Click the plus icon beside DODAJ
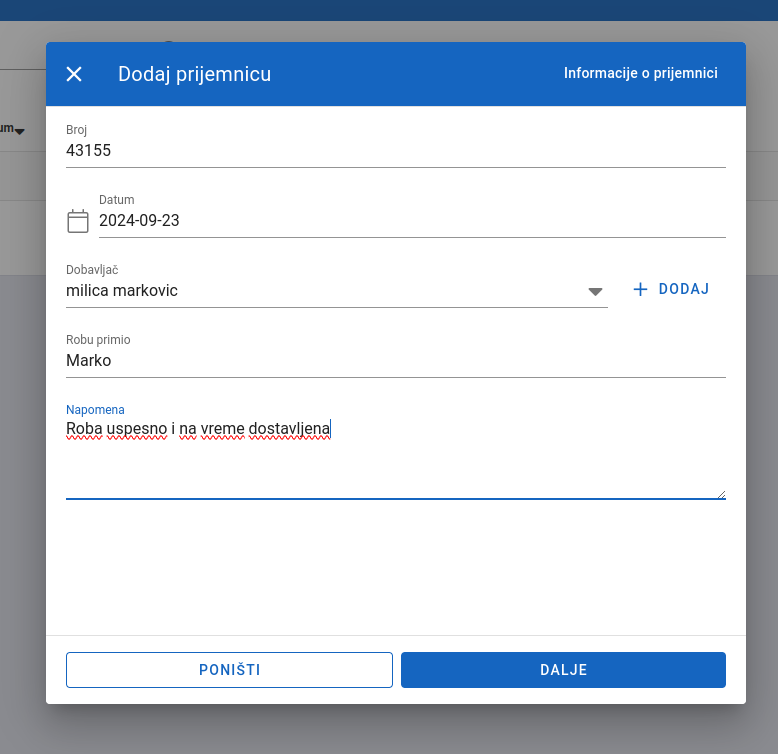Screen dimensions: 778x754 pos(641,289)
